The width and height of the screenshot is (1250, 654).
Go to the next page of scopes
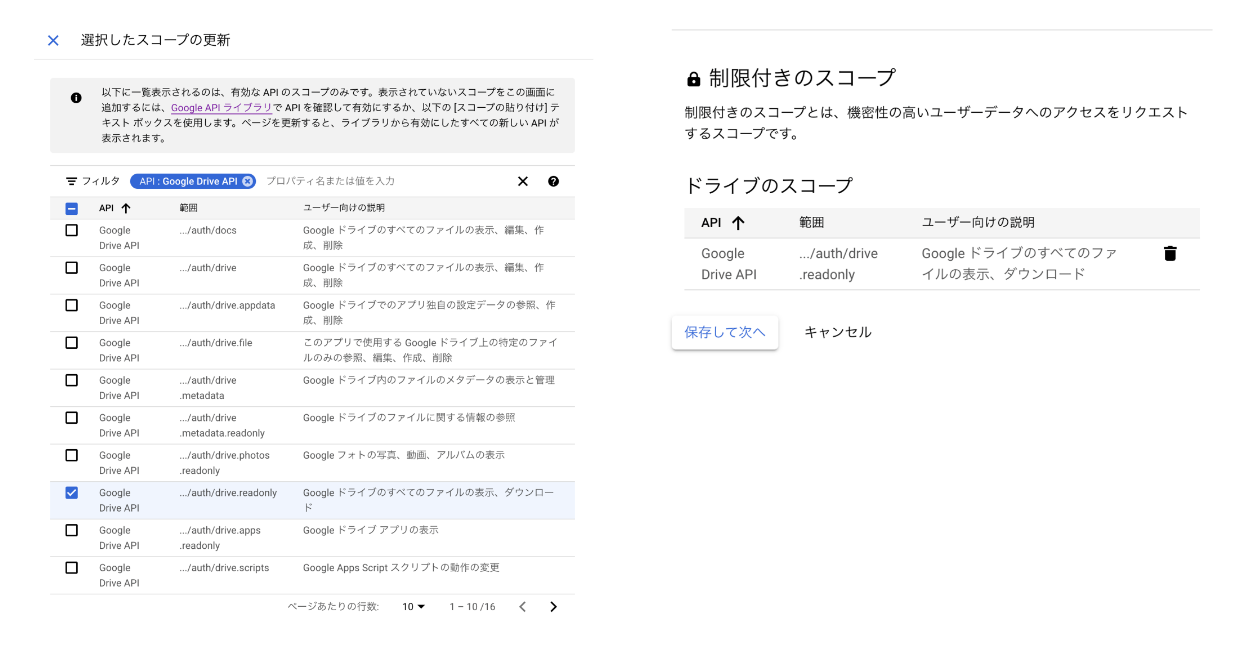point(553,607)
